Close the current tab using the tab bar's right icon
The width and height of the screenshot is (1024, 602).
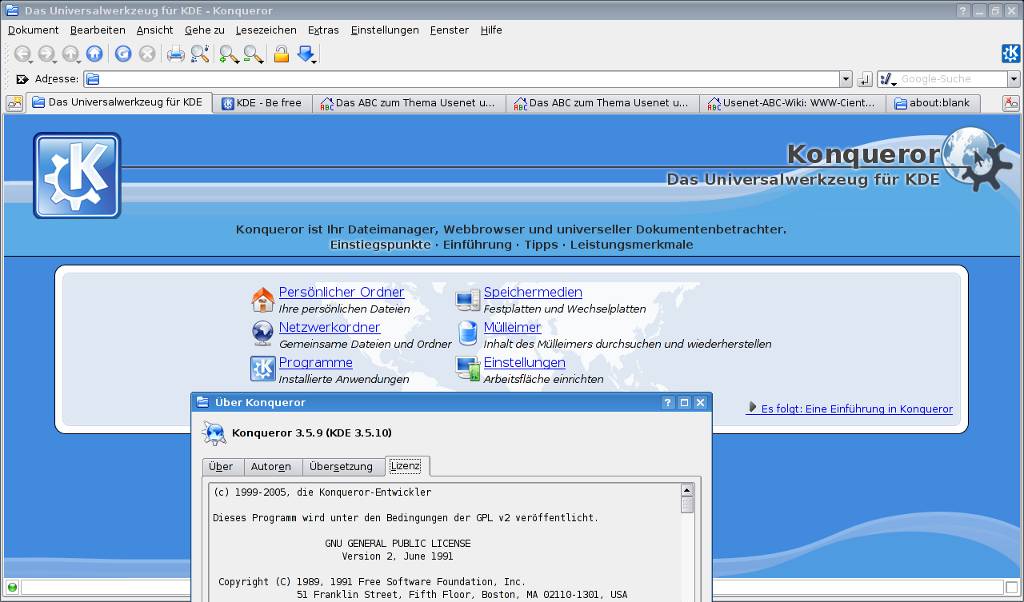coord(1011,103)
